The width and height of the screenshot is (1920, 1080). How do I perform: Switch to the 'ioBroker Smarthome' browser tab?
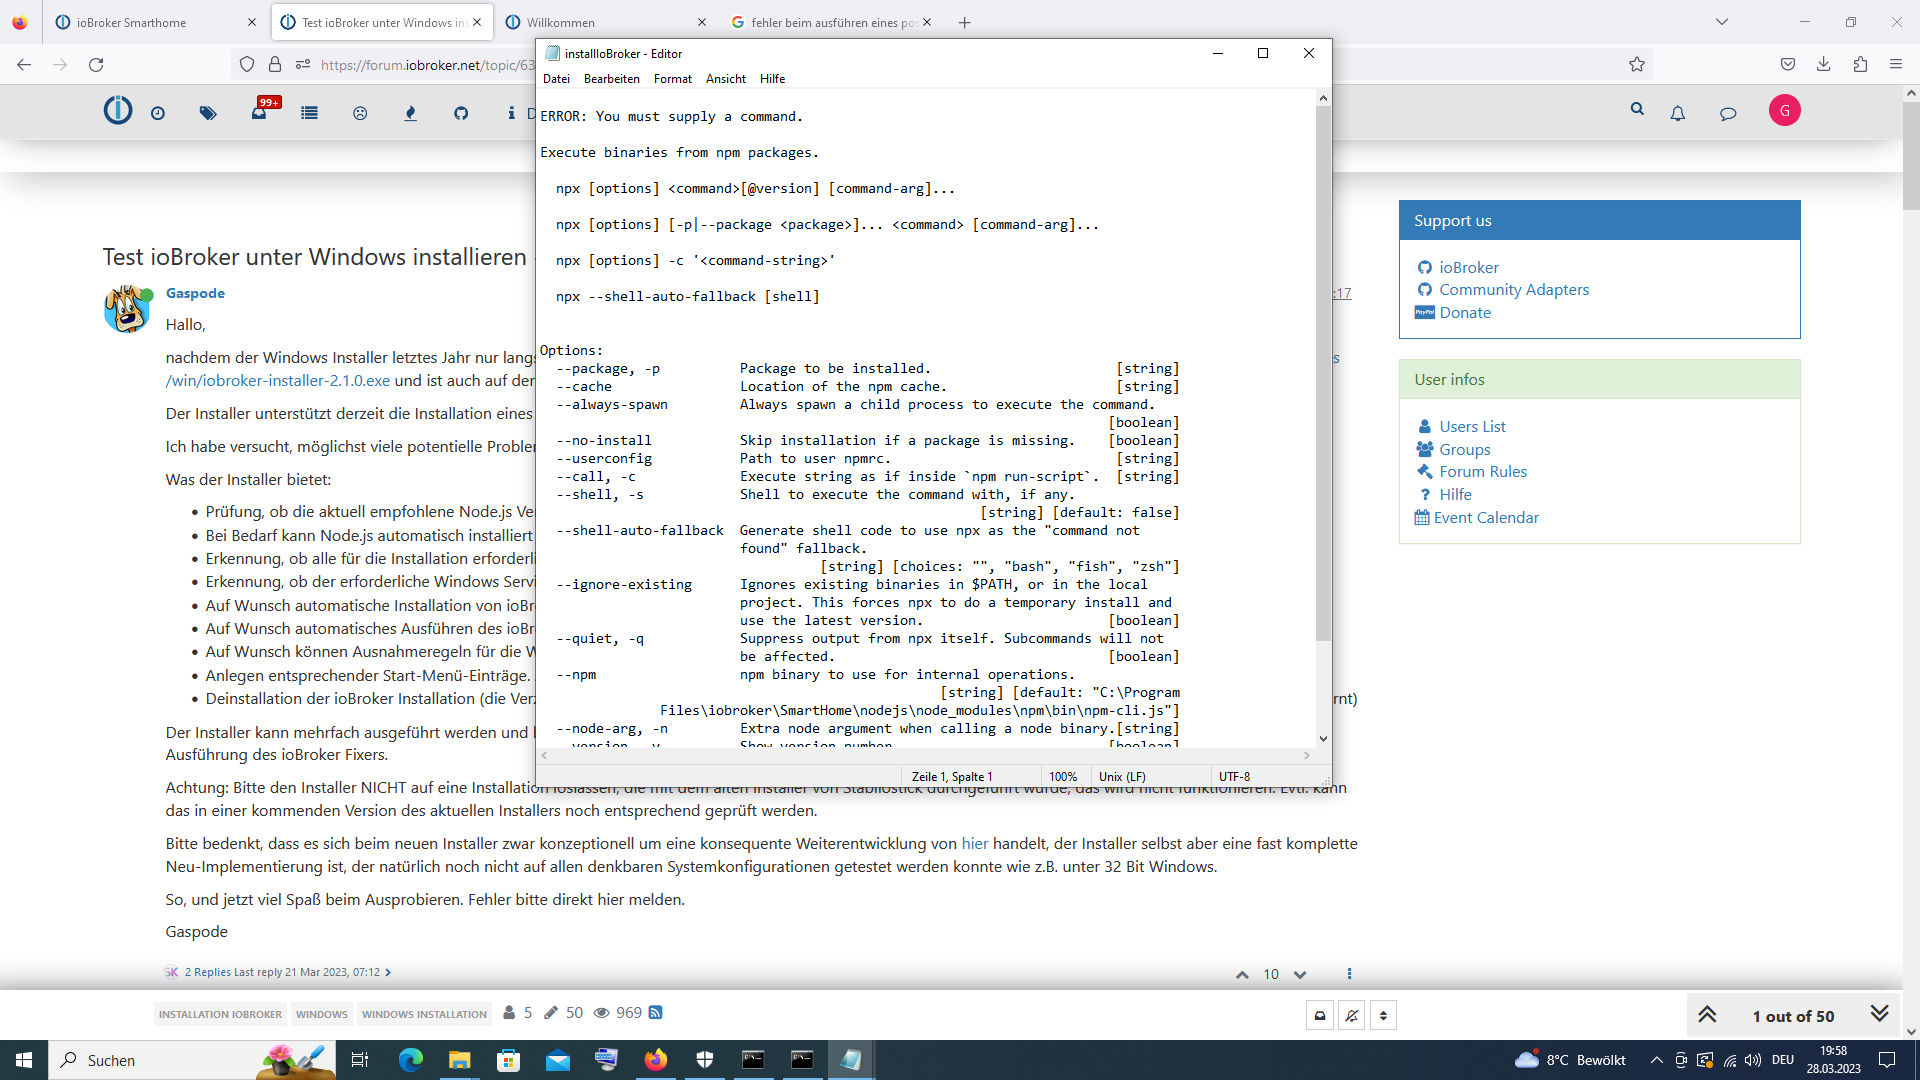pyautogui.click(x=155, y=22)
